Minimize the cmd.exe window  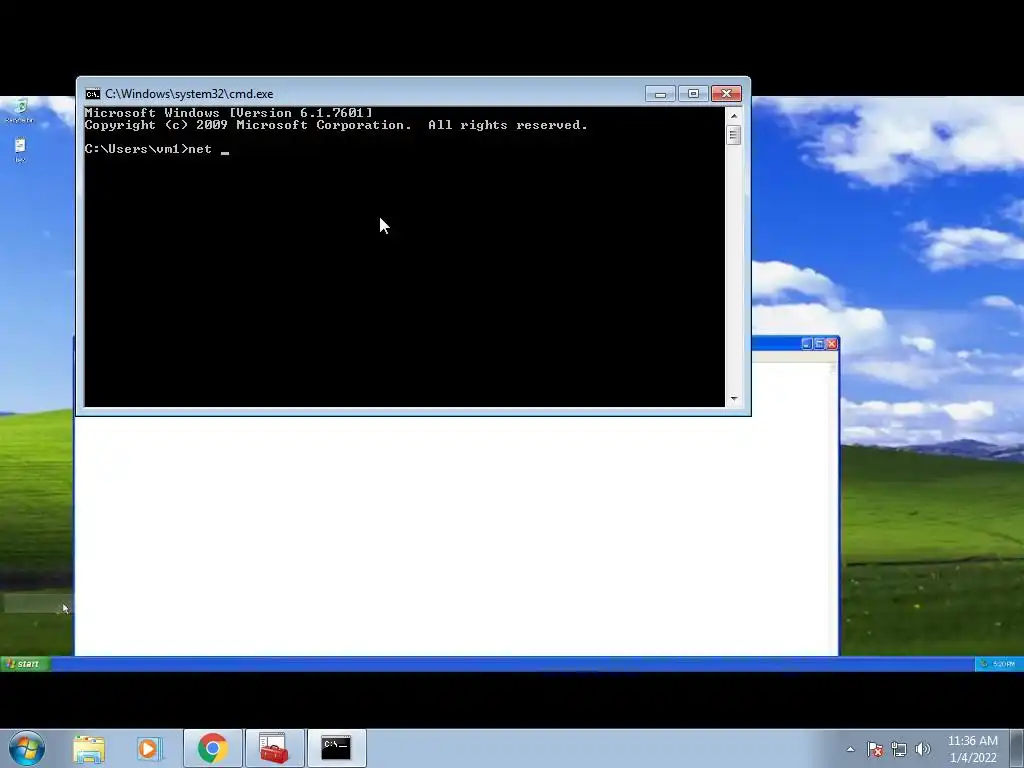[660, 94]
